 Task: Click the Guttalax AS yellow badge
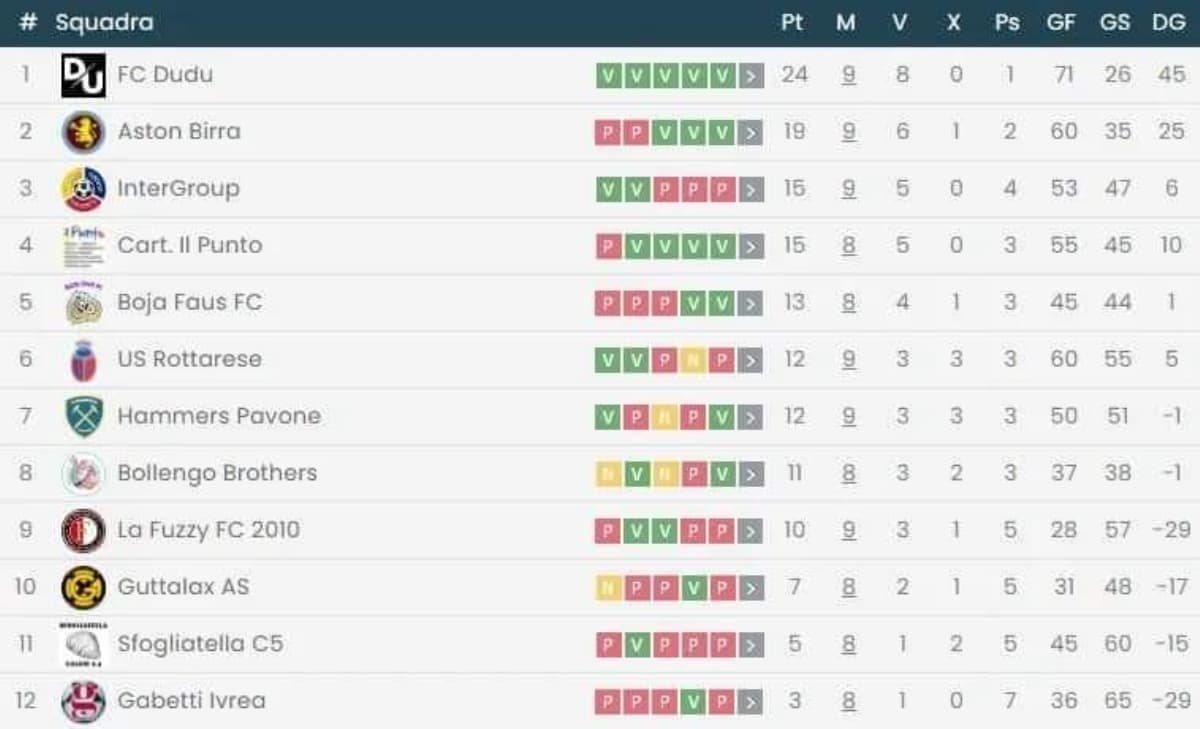click(x=83, y=588)
